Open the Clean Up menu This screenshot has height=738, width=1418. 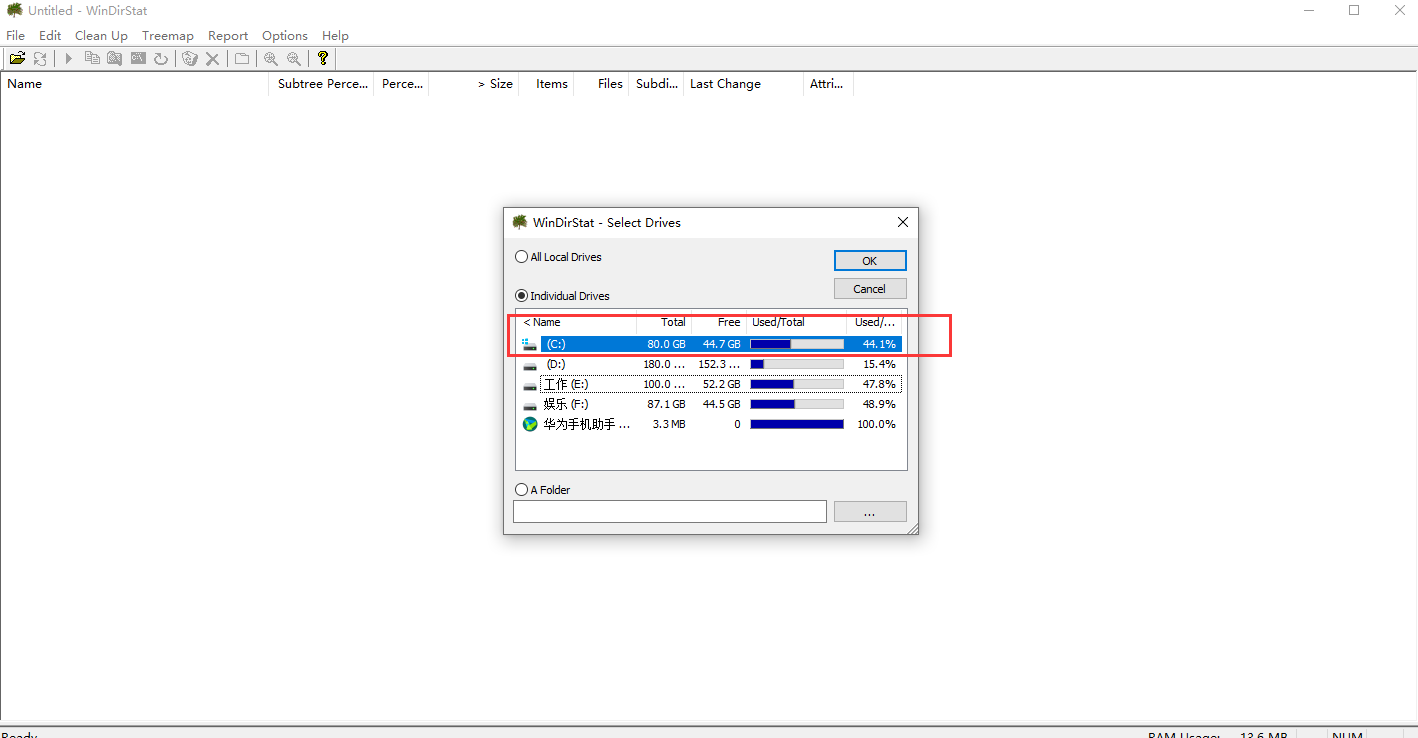click(101, 35)
